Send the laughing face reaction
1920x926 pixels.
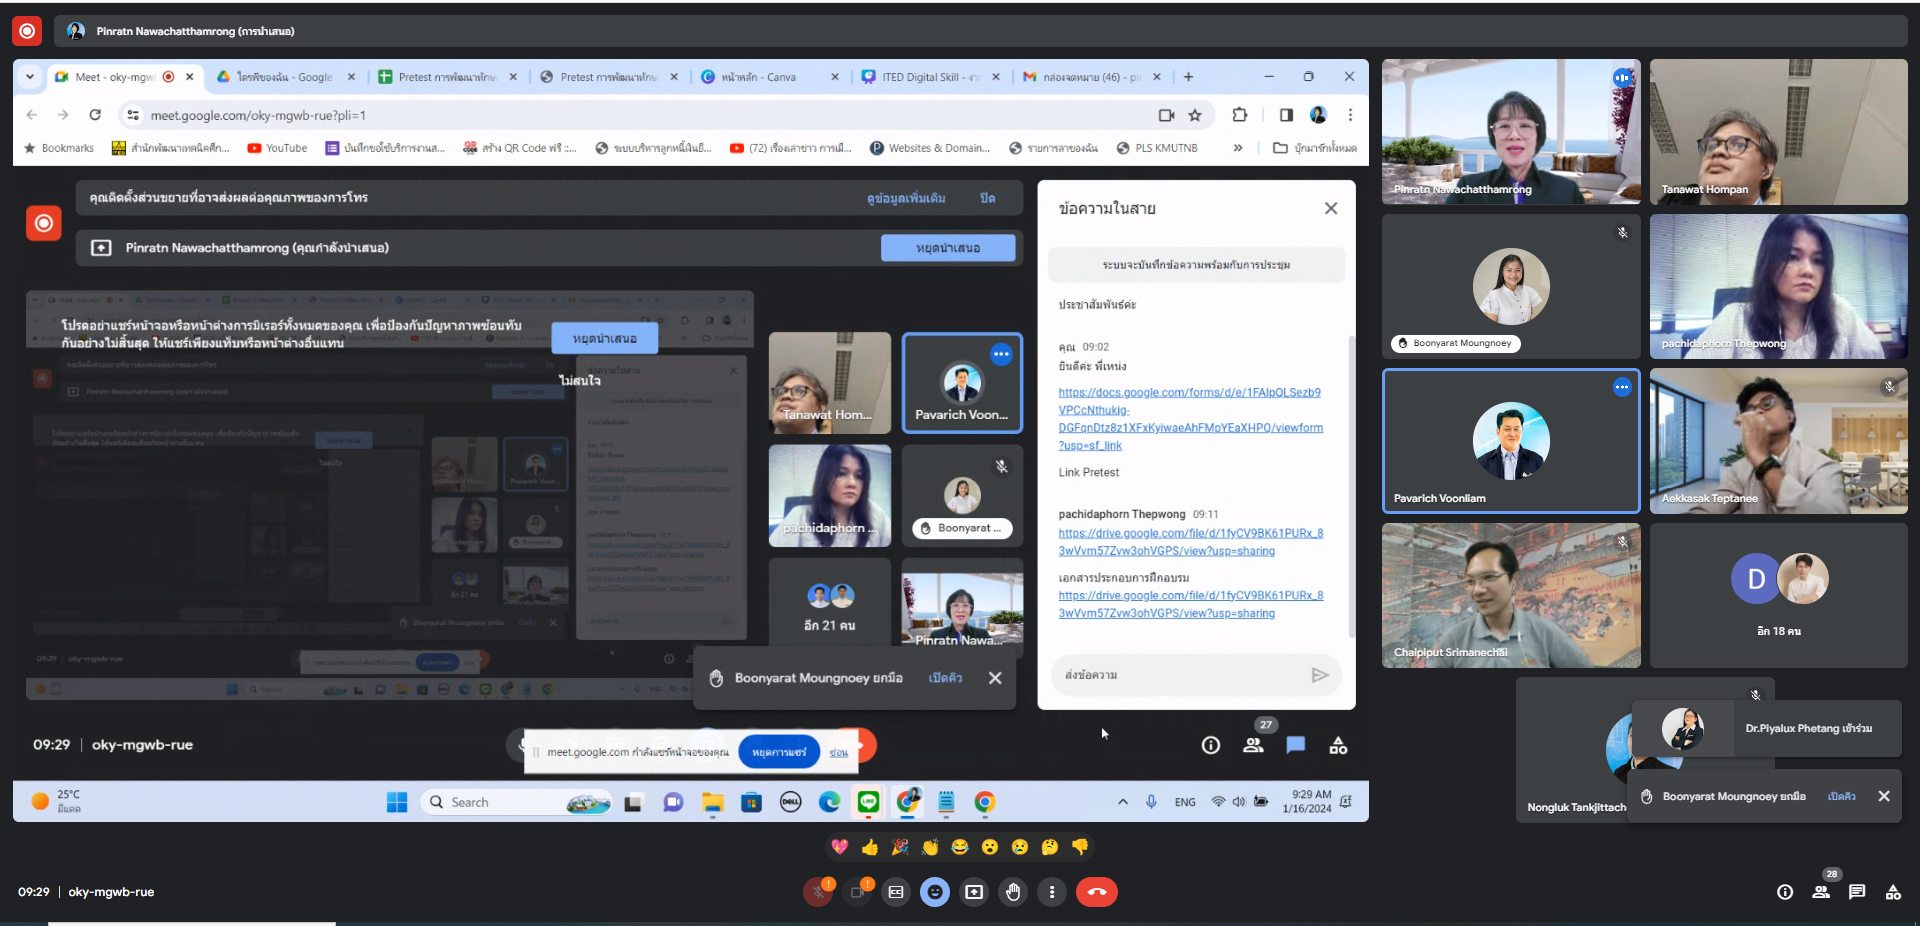tap(960, 847)
